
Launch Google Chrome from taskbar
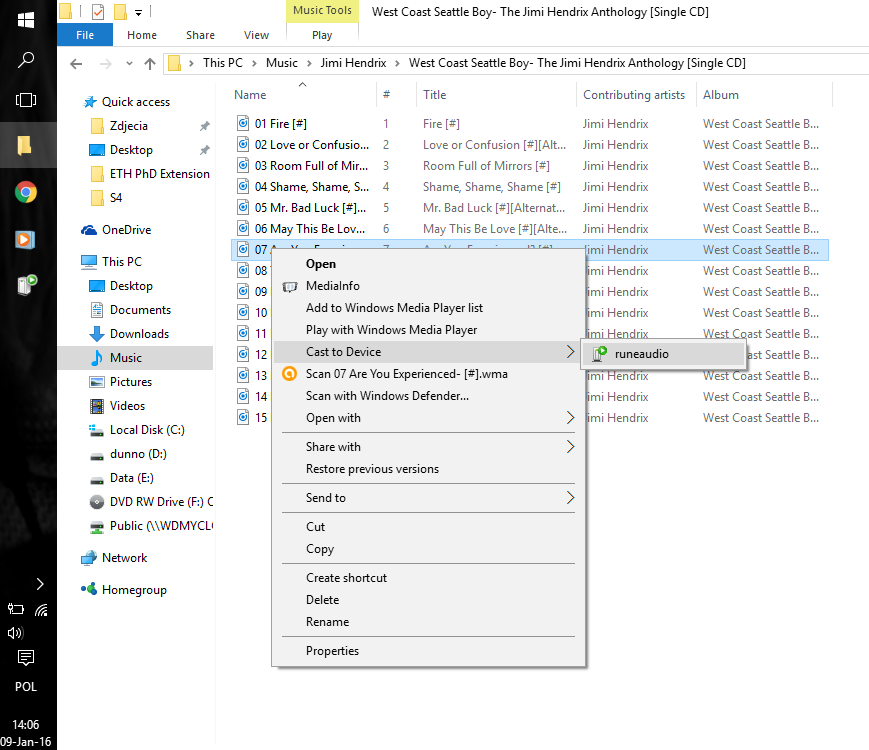click(x=25, y=192)
